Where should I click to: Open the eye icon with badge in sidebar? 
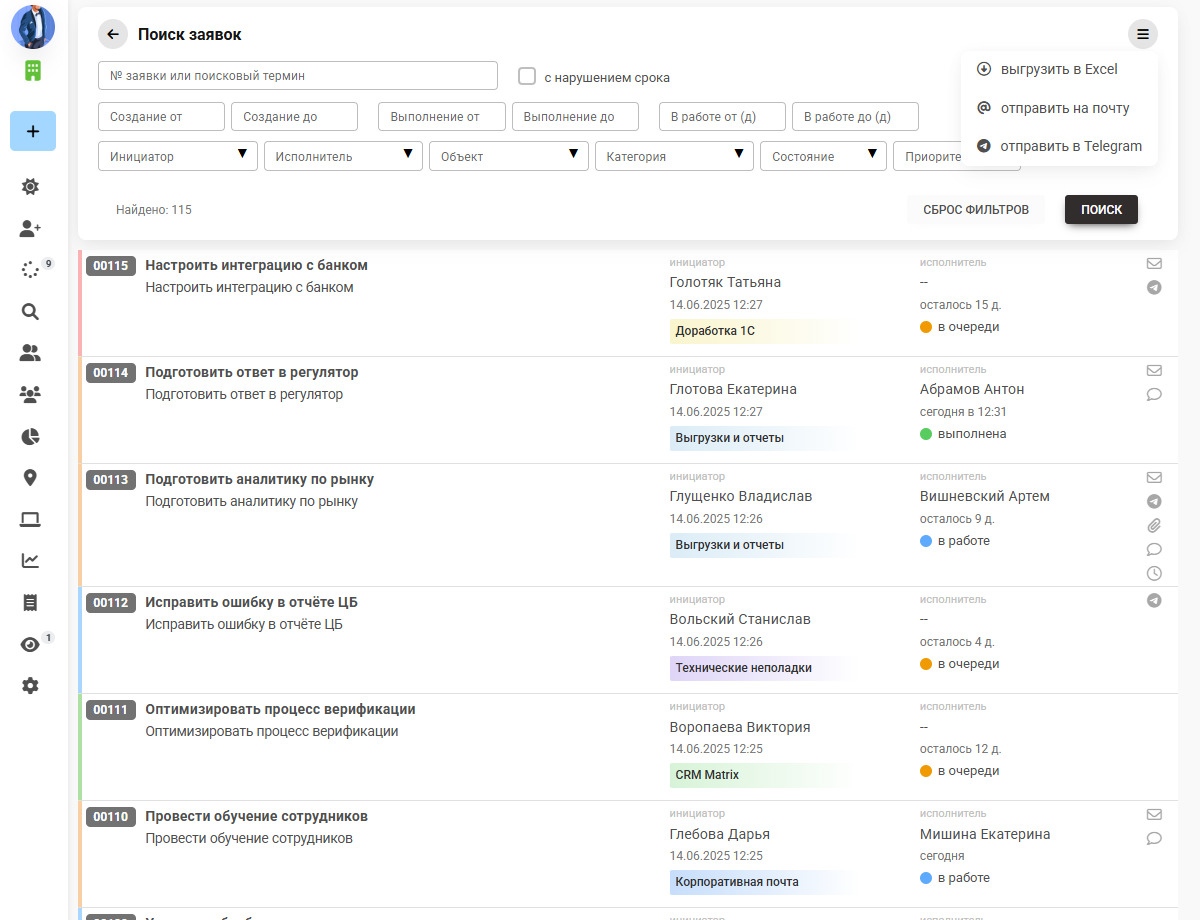coord(30,645)
